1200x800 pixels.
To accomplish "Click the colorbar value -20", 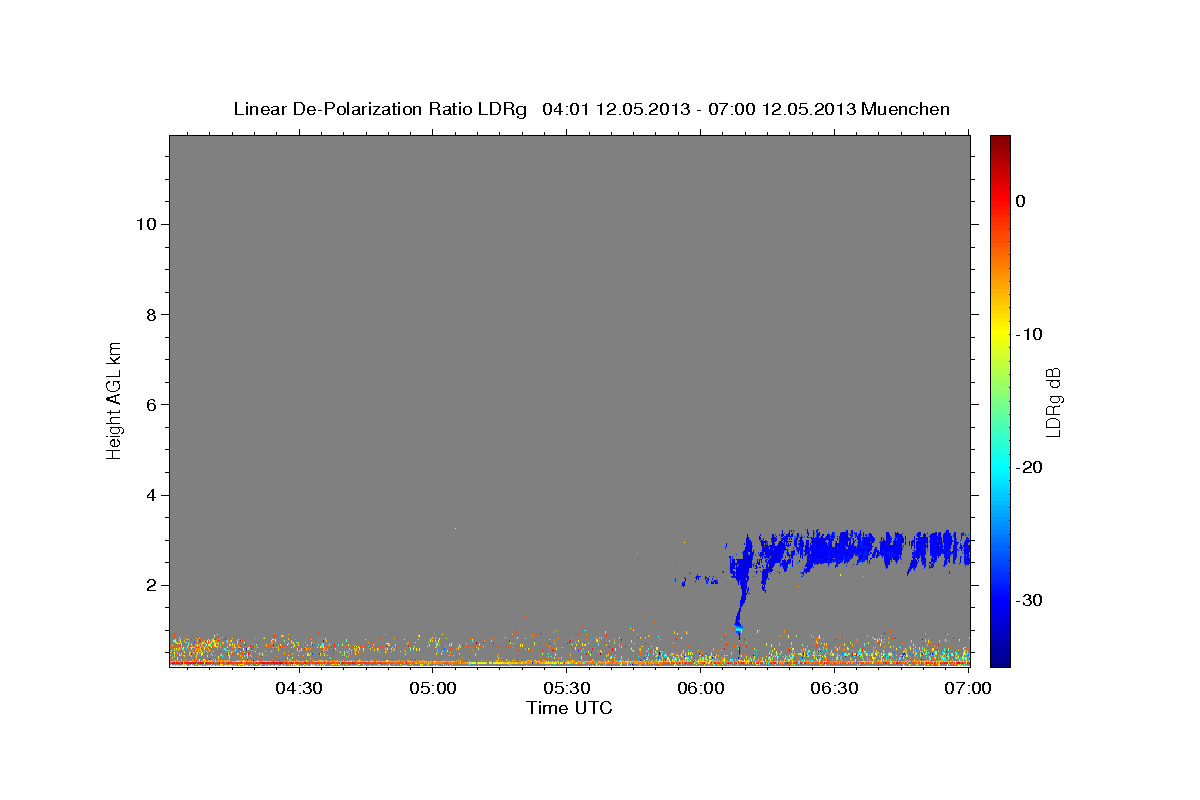I will point(1030,467).
